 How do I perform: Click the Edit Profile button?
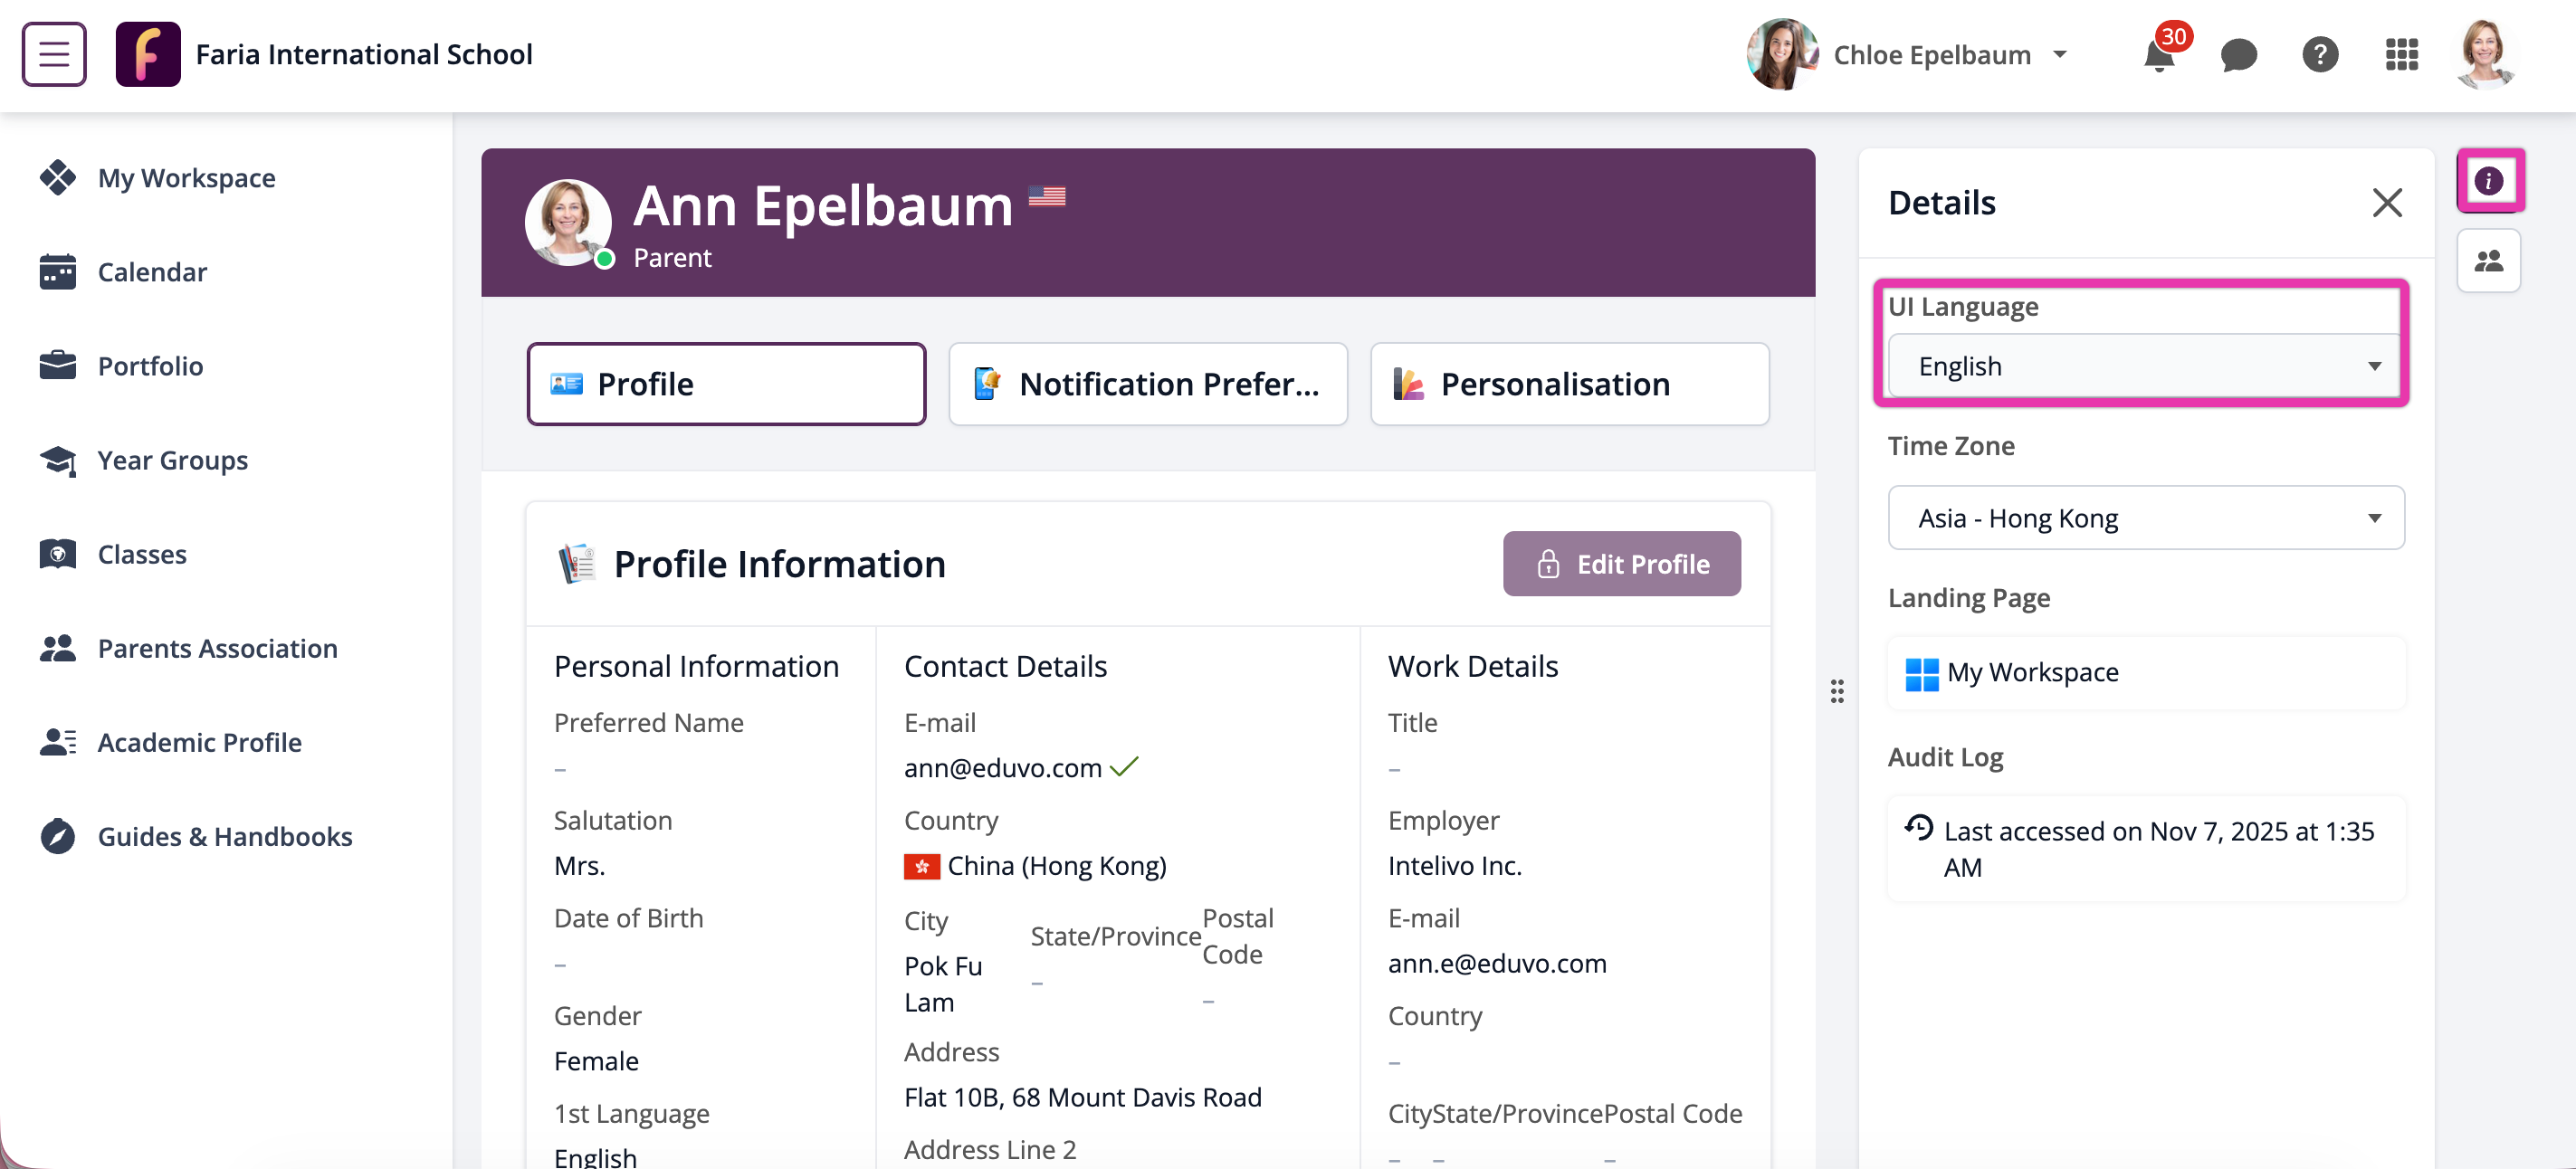(x=1621, y=565)
